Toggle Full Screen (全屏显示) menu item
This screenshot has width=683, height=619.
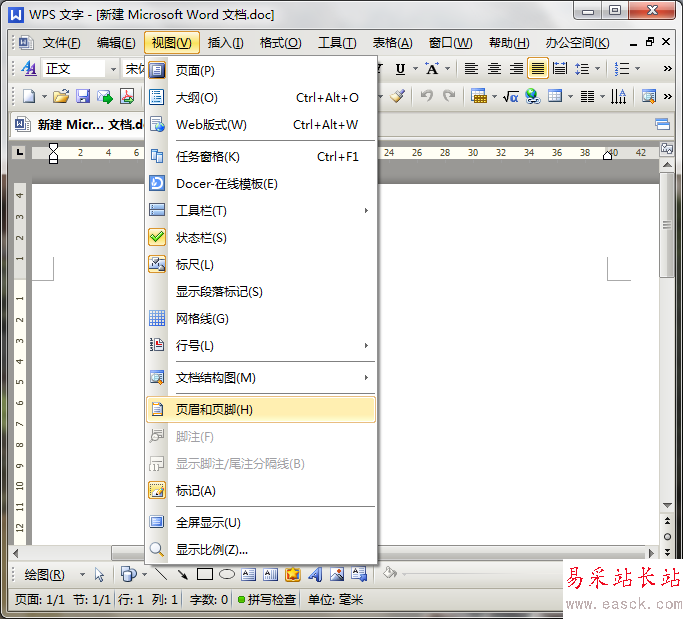coord(261,523)
